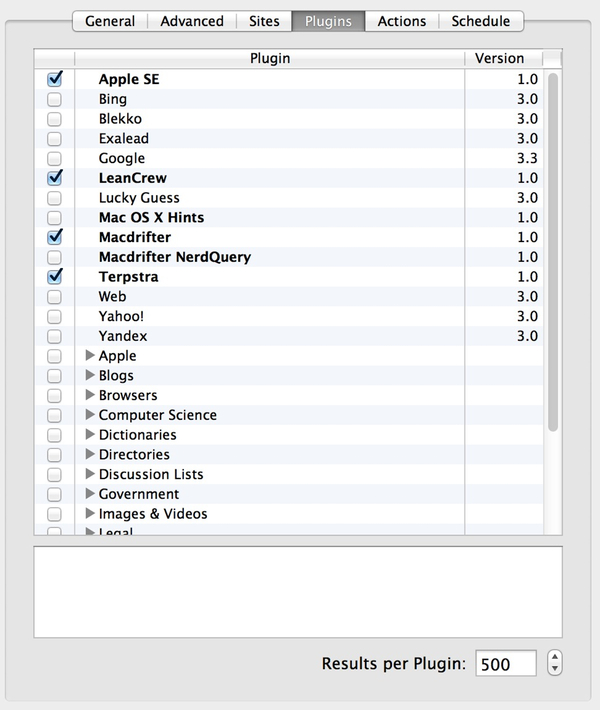The width and height of the screenshot is (600, 710).
Task: Select the Yahoo! plugin name
Action: 121,316
